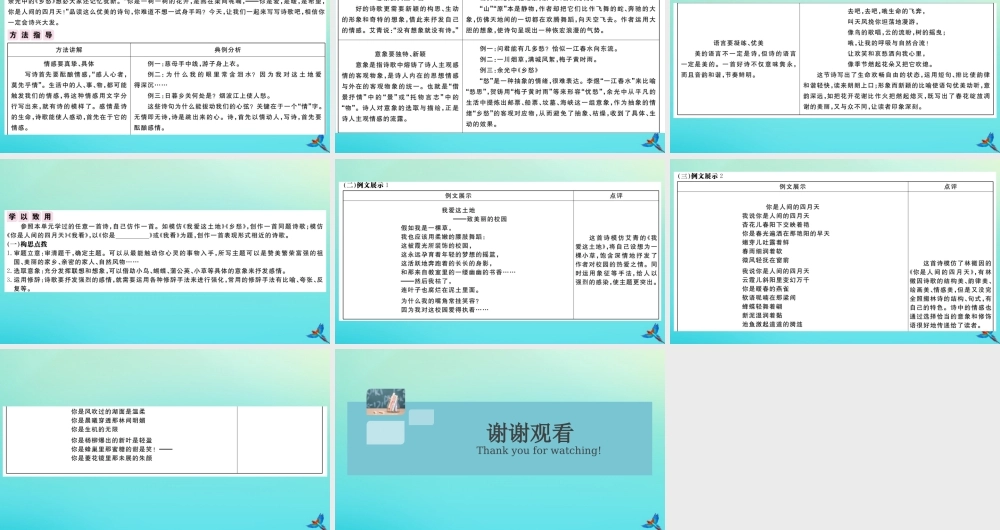Image resolution: width=1000 pixels, height=530 pixels.
Task: Click the '学以致用' heading label
Action: coord(30,217)
